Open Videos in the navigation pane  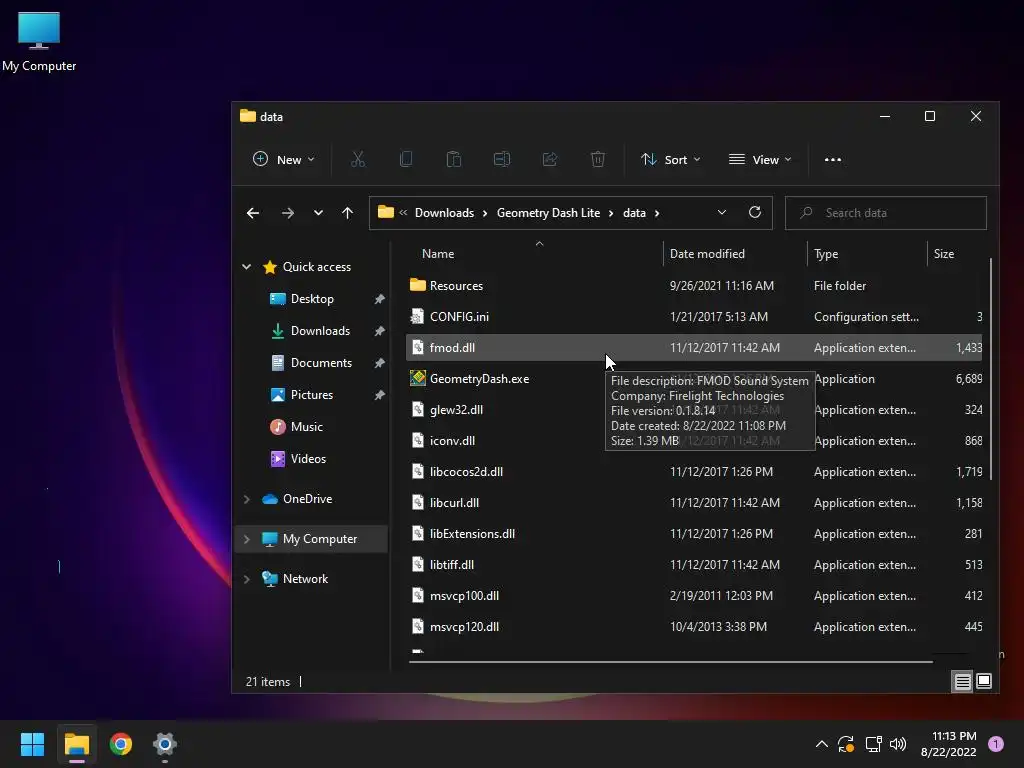(308, 458)
